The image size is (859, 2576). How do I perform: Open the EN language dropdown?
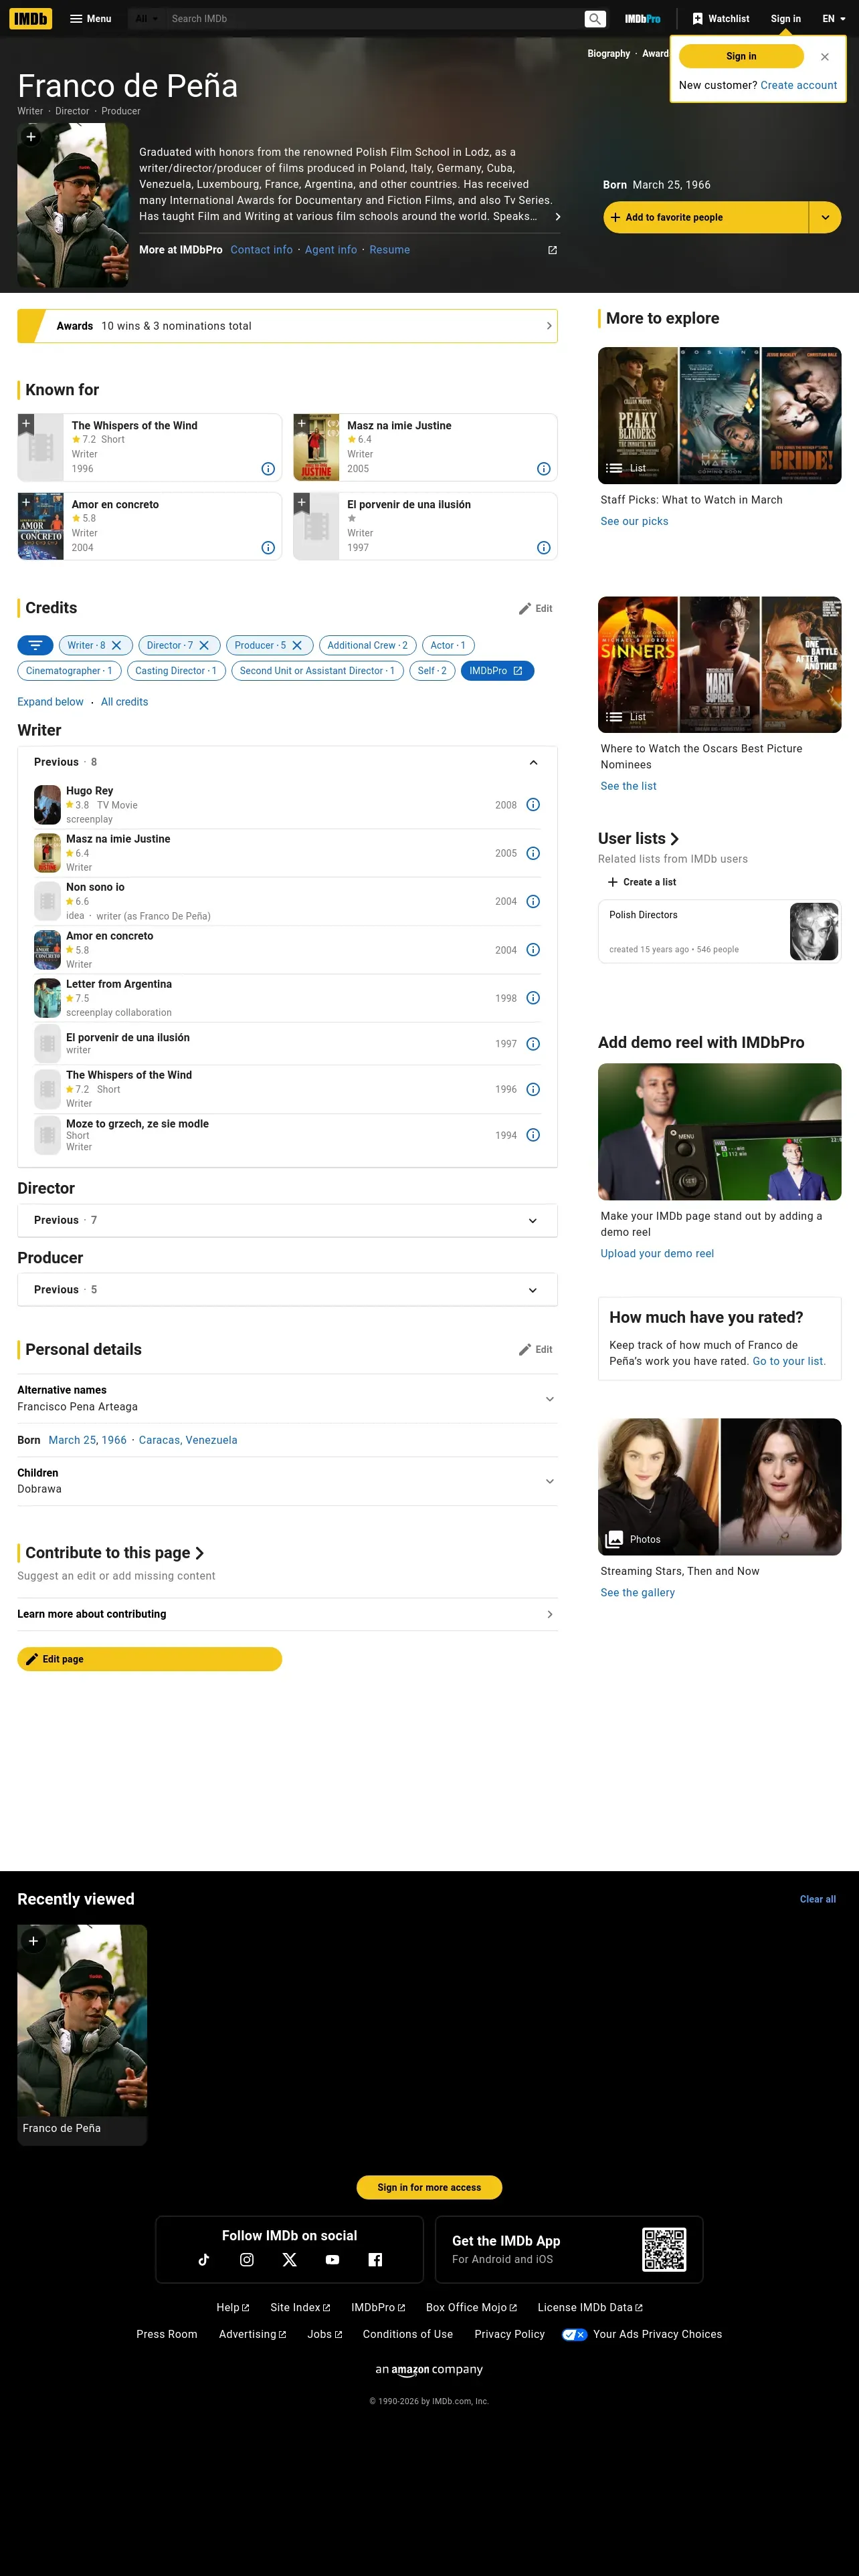[834, 18]
